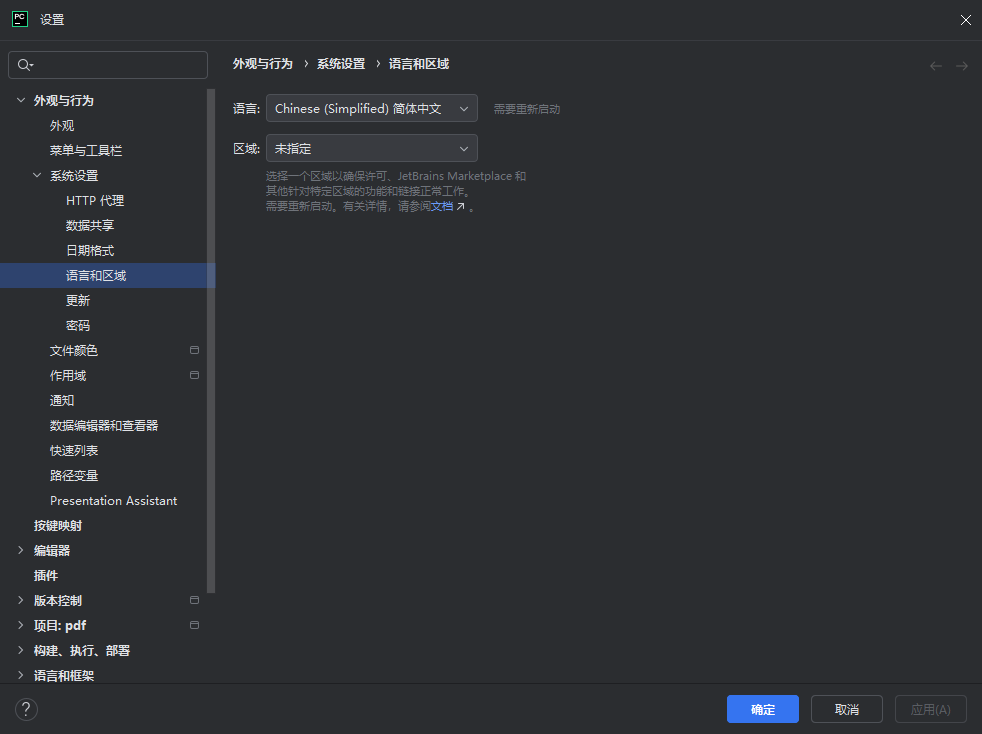Expand the 项目: pdf tree section
This screenshot has height=734, width=982.
[x=21, y=625]
